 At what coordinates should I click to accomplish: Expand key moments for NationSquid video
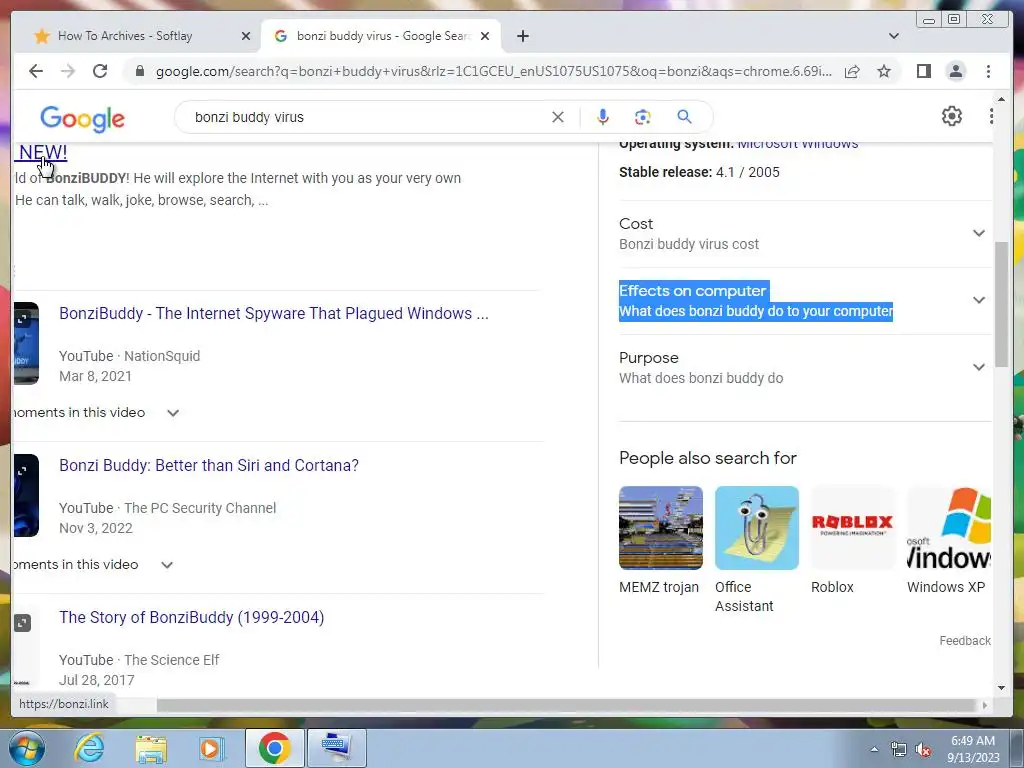point(172,413)
